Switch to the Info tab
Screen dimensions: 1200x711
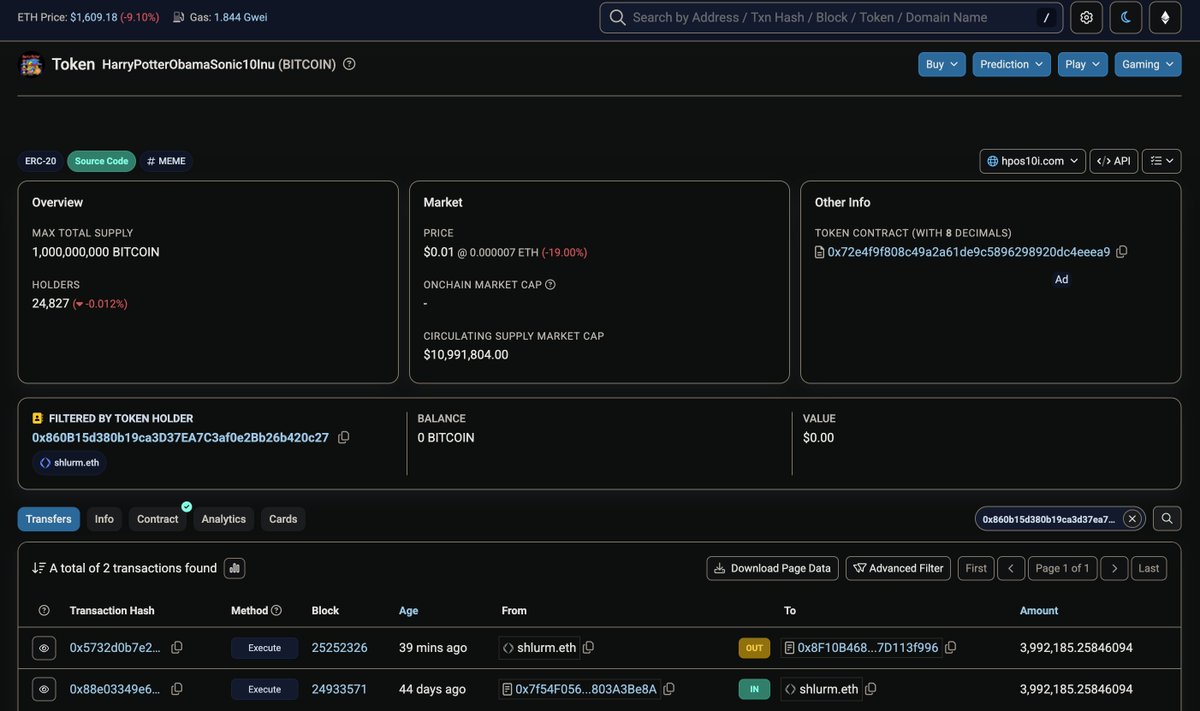(104, 519)
